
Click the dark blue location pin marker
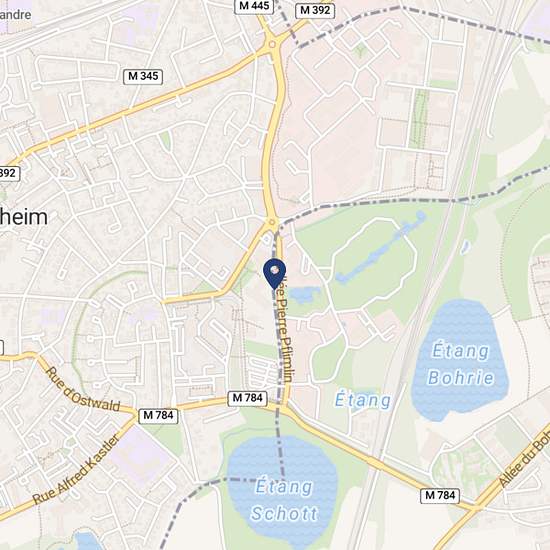[x=274, y=274]
